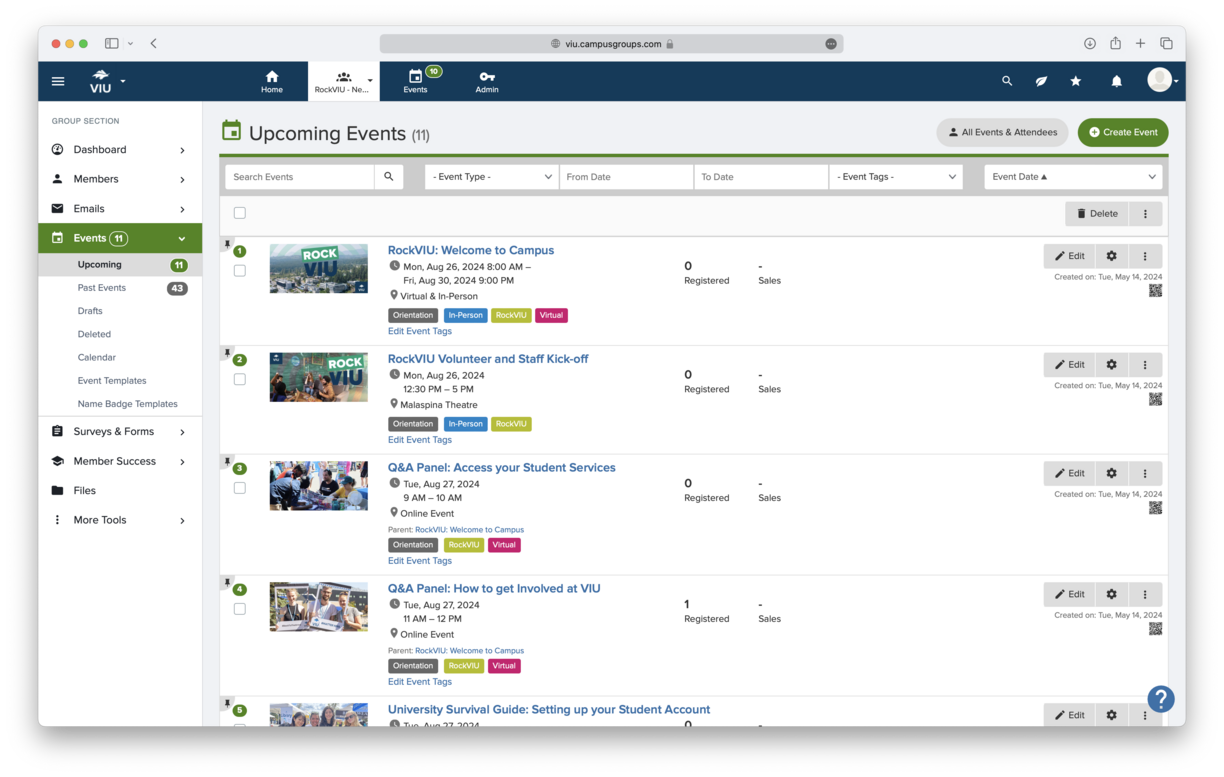Show QR code for Welcome to Campus
The width and height of the screenshot is (1224, 777).
click(x=1155, y=291)
